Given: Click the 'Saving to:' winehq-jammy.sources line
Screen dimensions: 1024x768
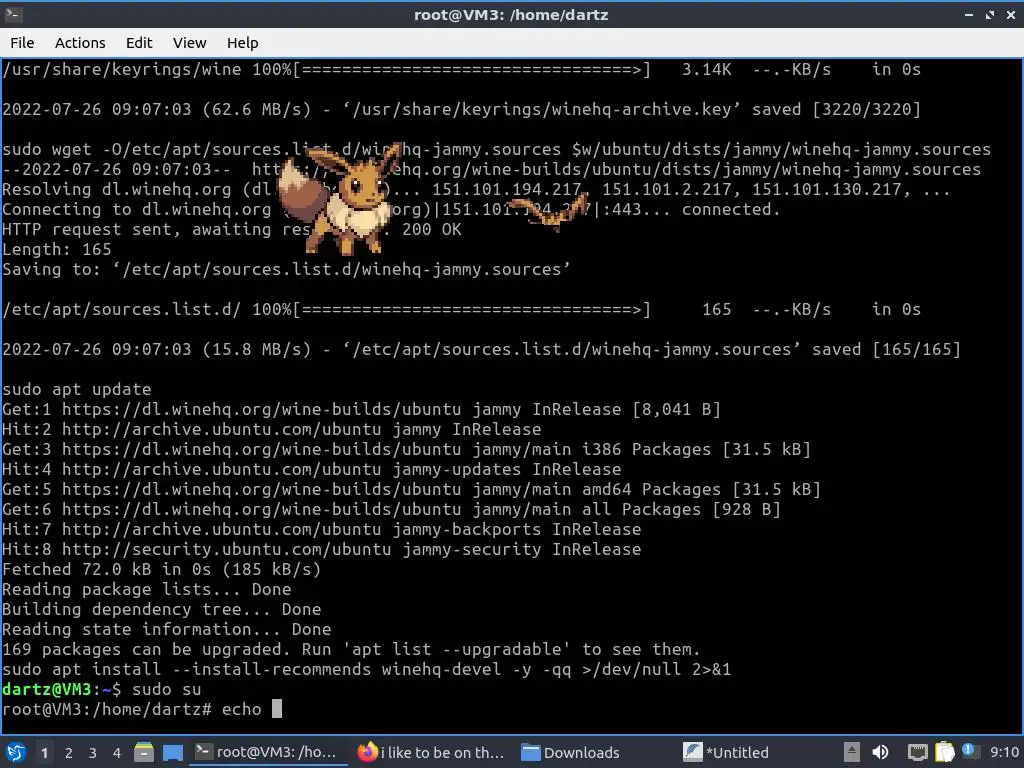Looking at the screenshot, I should [286, 269].
